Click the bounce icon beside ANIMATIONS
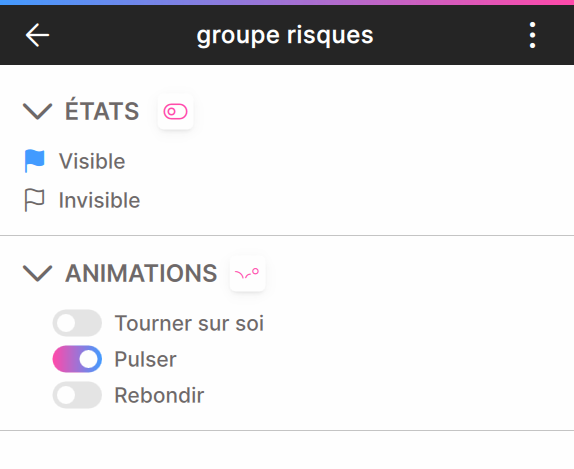 click(247, 274)
